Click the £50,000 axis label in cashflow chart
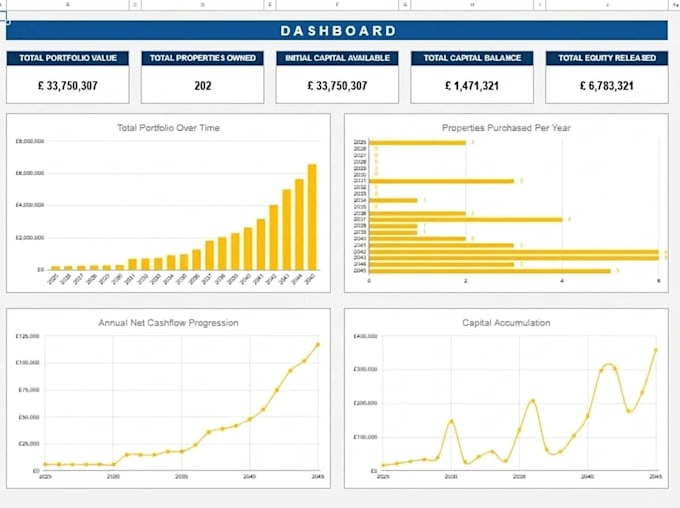The height and width of the screenshot is (508, 680). point(29,417)
